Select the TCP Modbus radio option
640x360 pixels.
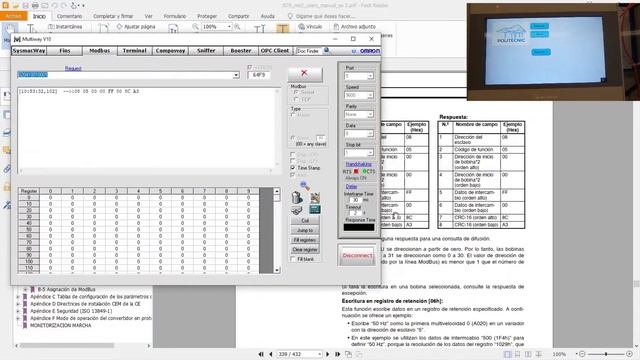click(x=296, y=99)
